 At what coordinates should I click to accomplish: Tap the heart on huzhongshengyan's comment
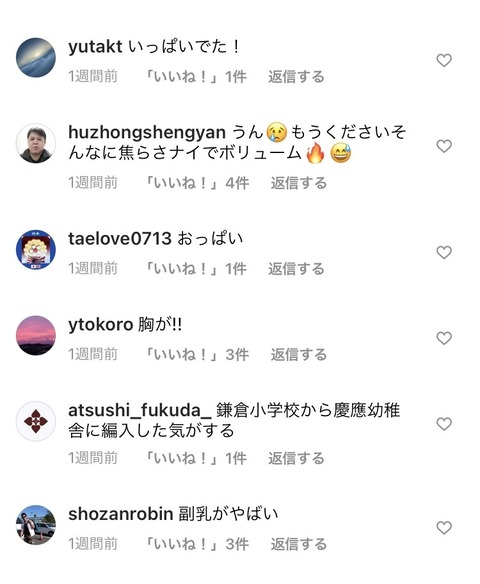(444, 146)
